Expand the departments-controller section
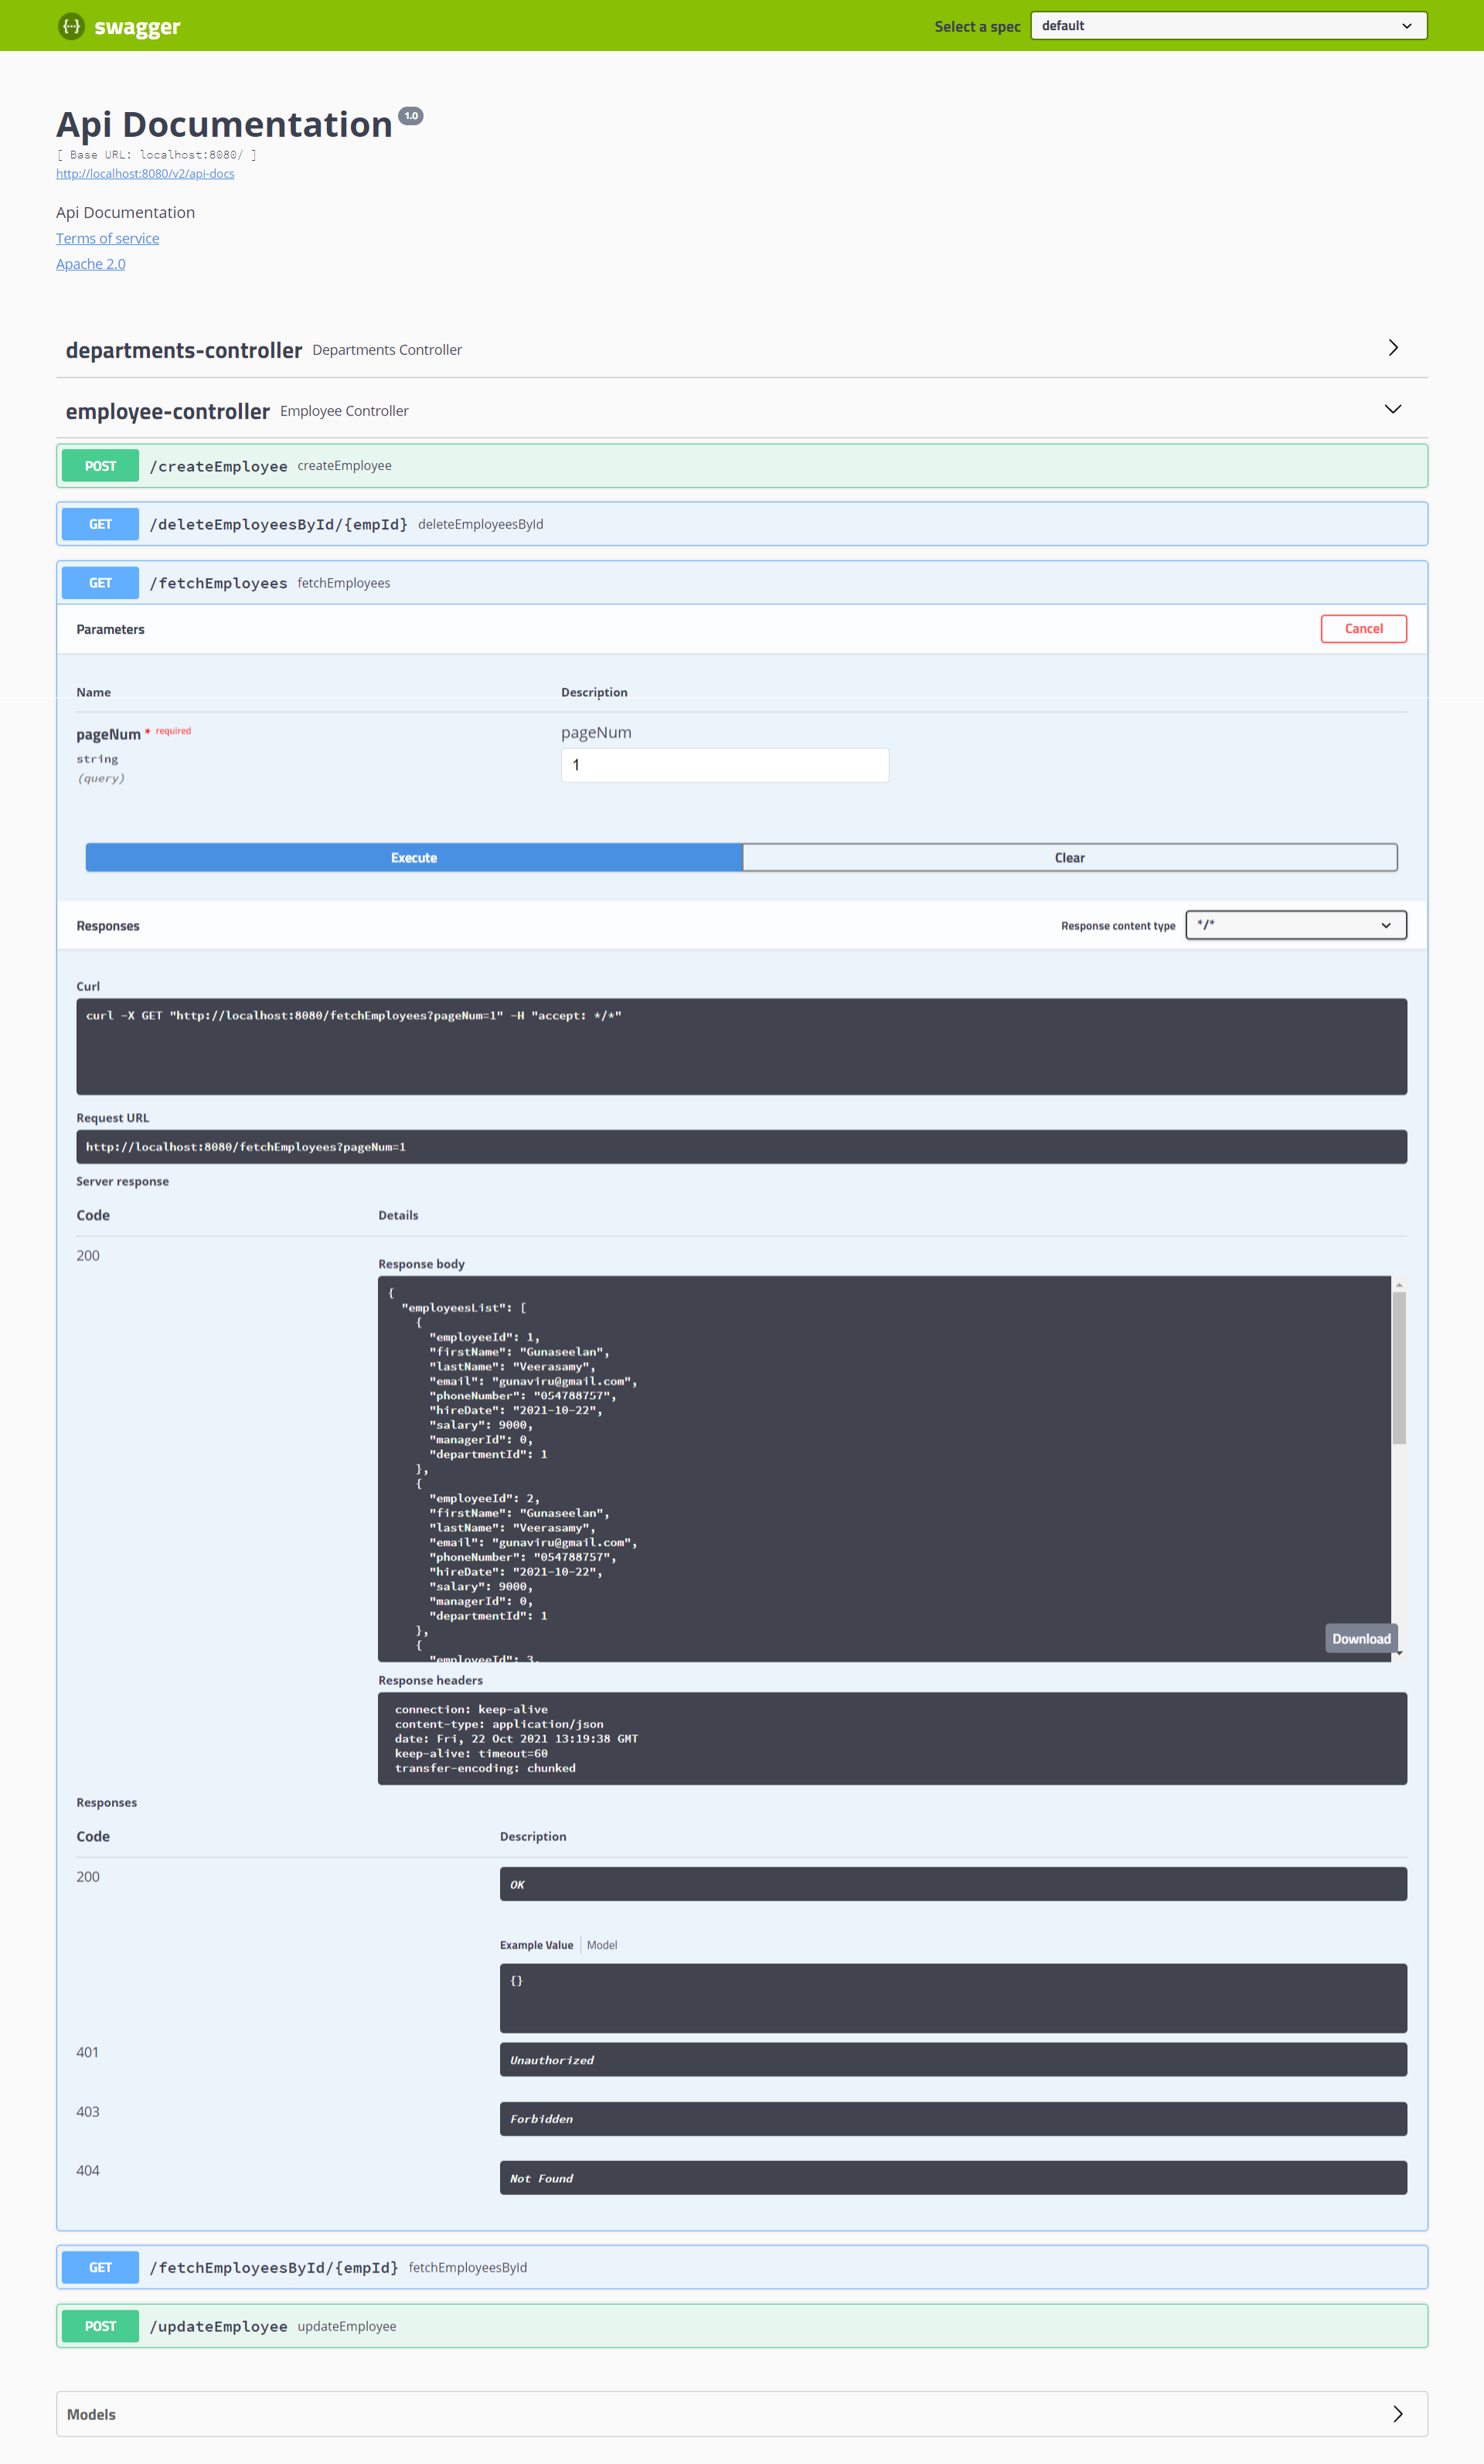 coord(1393,348)
